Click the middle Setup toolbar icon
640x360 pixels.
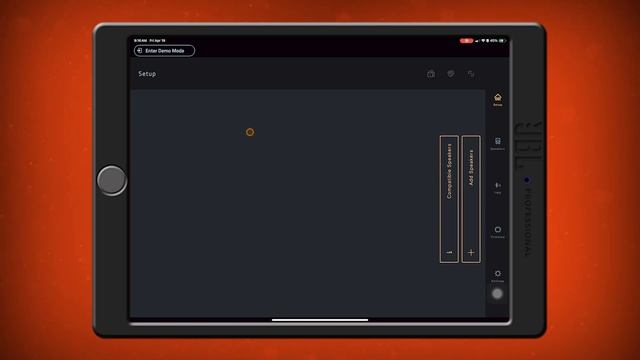[451, 74]
